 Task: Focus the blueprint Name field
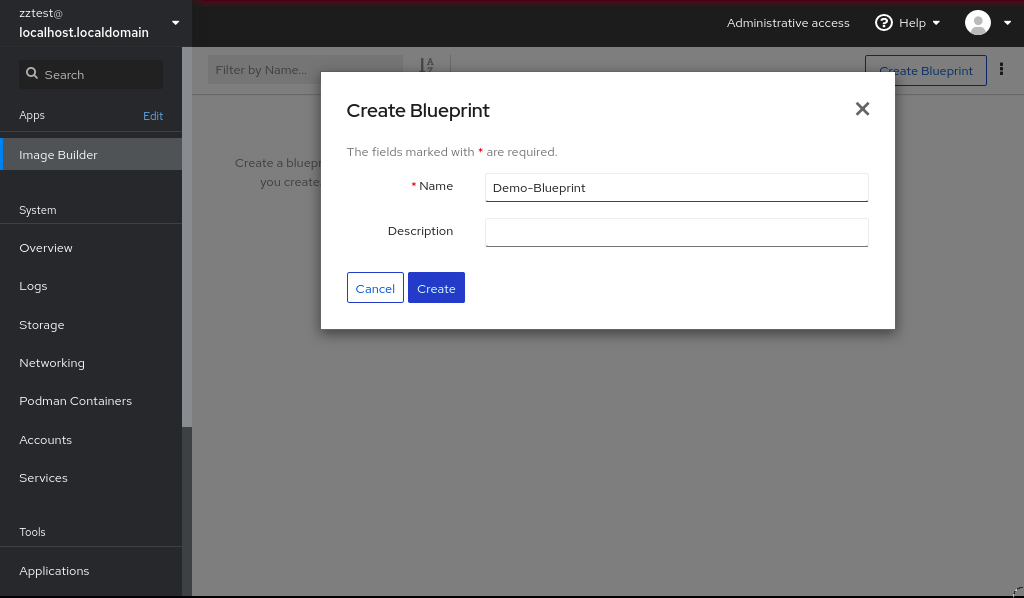point(676,188)
